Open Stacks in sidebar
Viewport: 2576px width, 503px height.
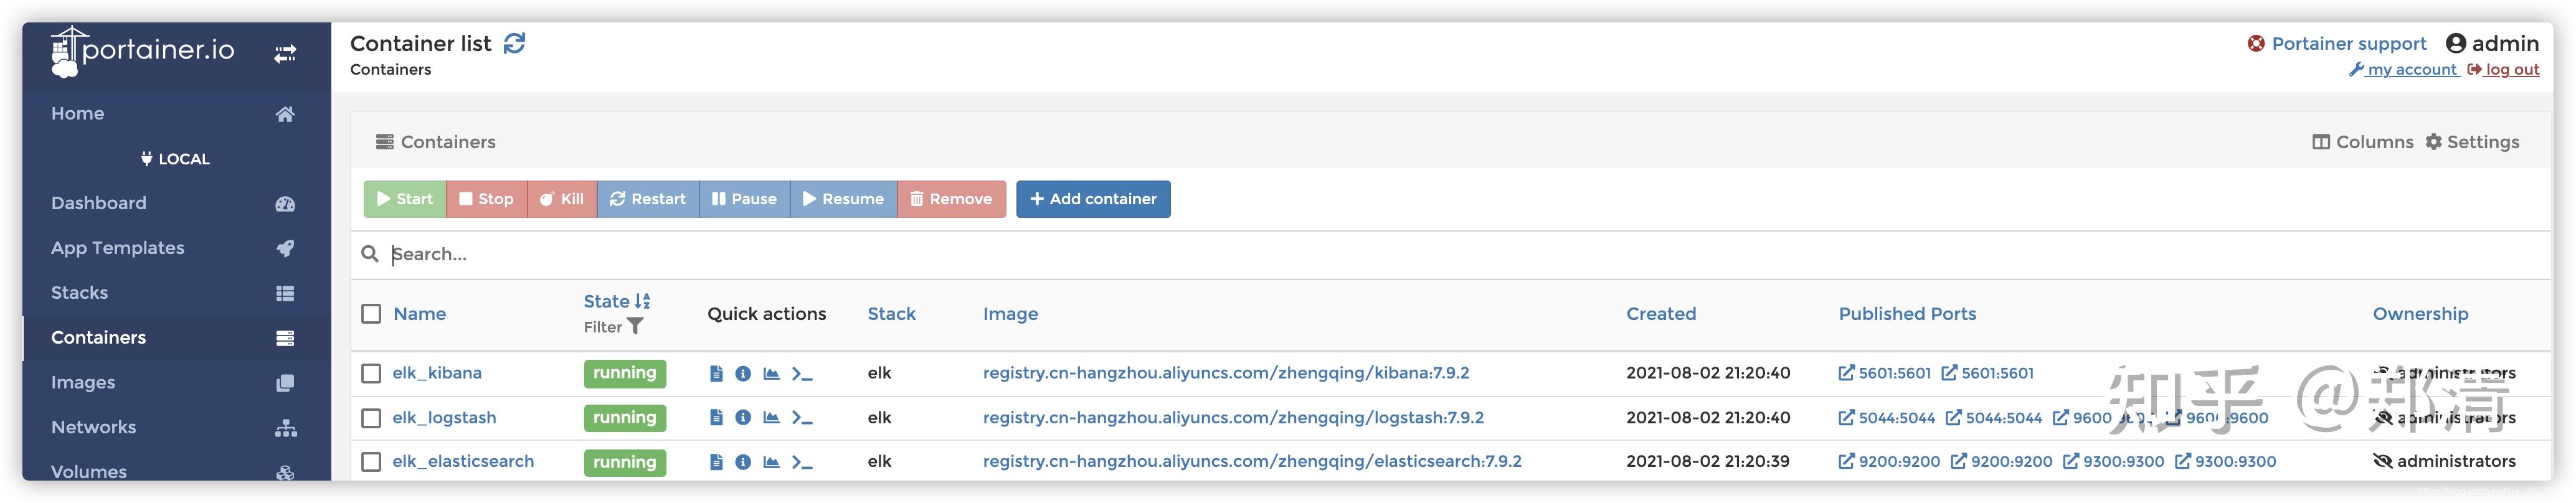[x=176, y=293]
